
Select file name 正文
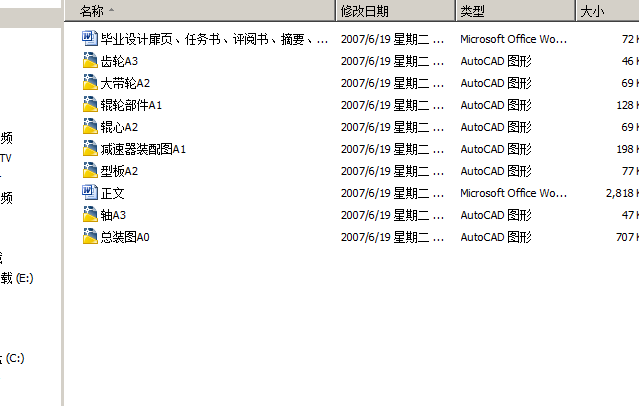(x=112, y=193)
